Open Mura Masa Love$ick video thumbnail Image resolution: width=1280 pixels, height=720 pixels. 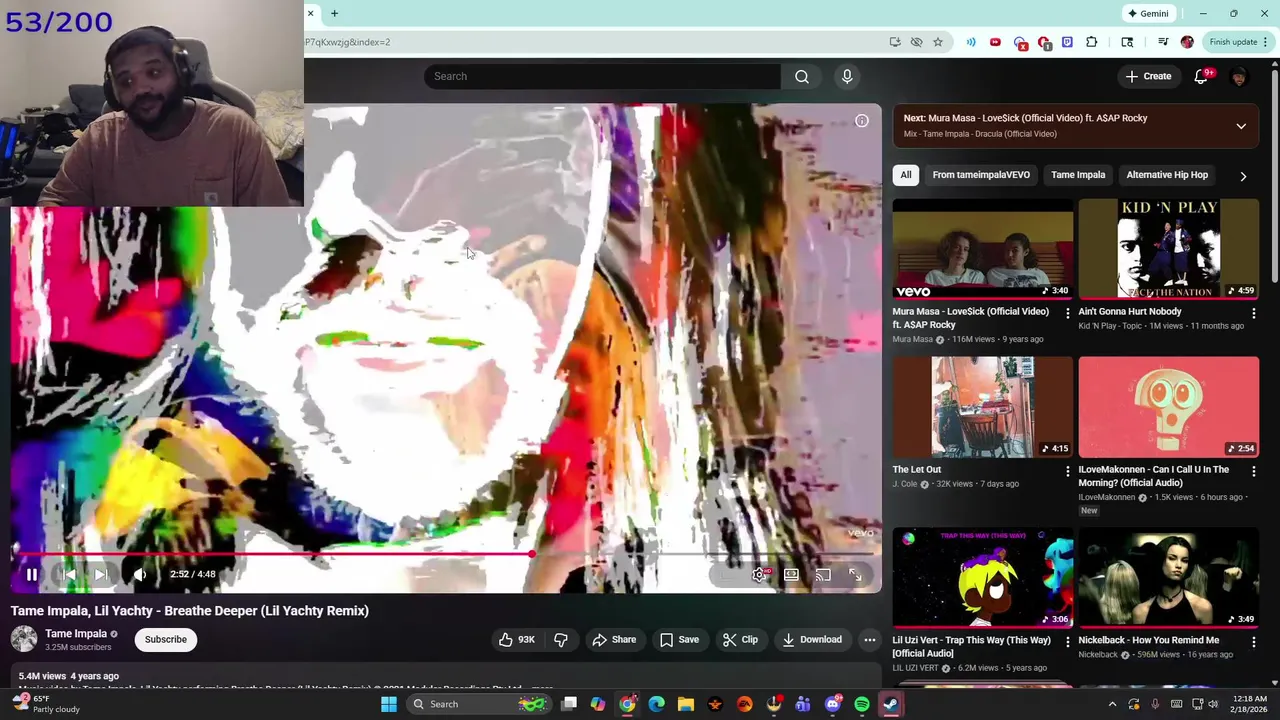pos(983,248)
